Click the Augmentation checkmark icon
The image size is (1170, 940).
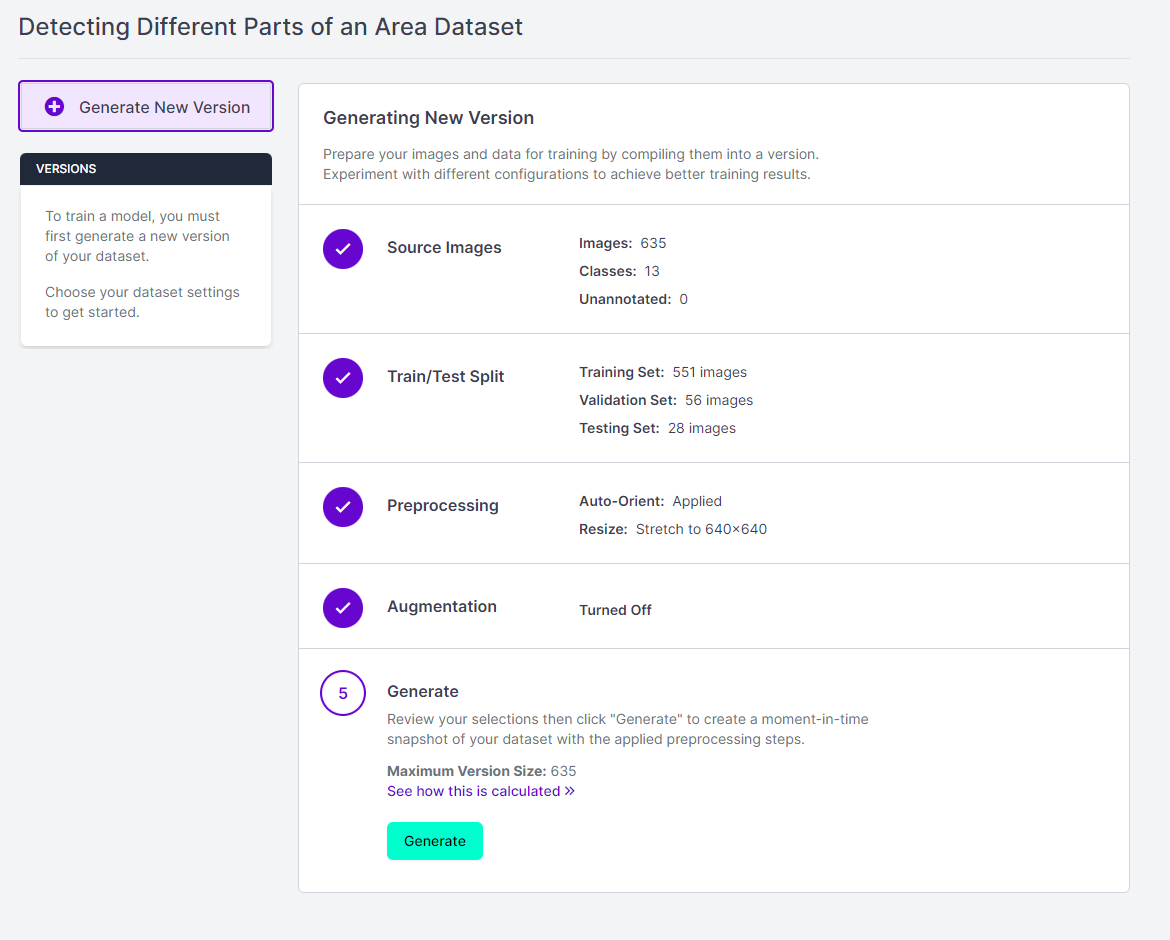(343, 607)
